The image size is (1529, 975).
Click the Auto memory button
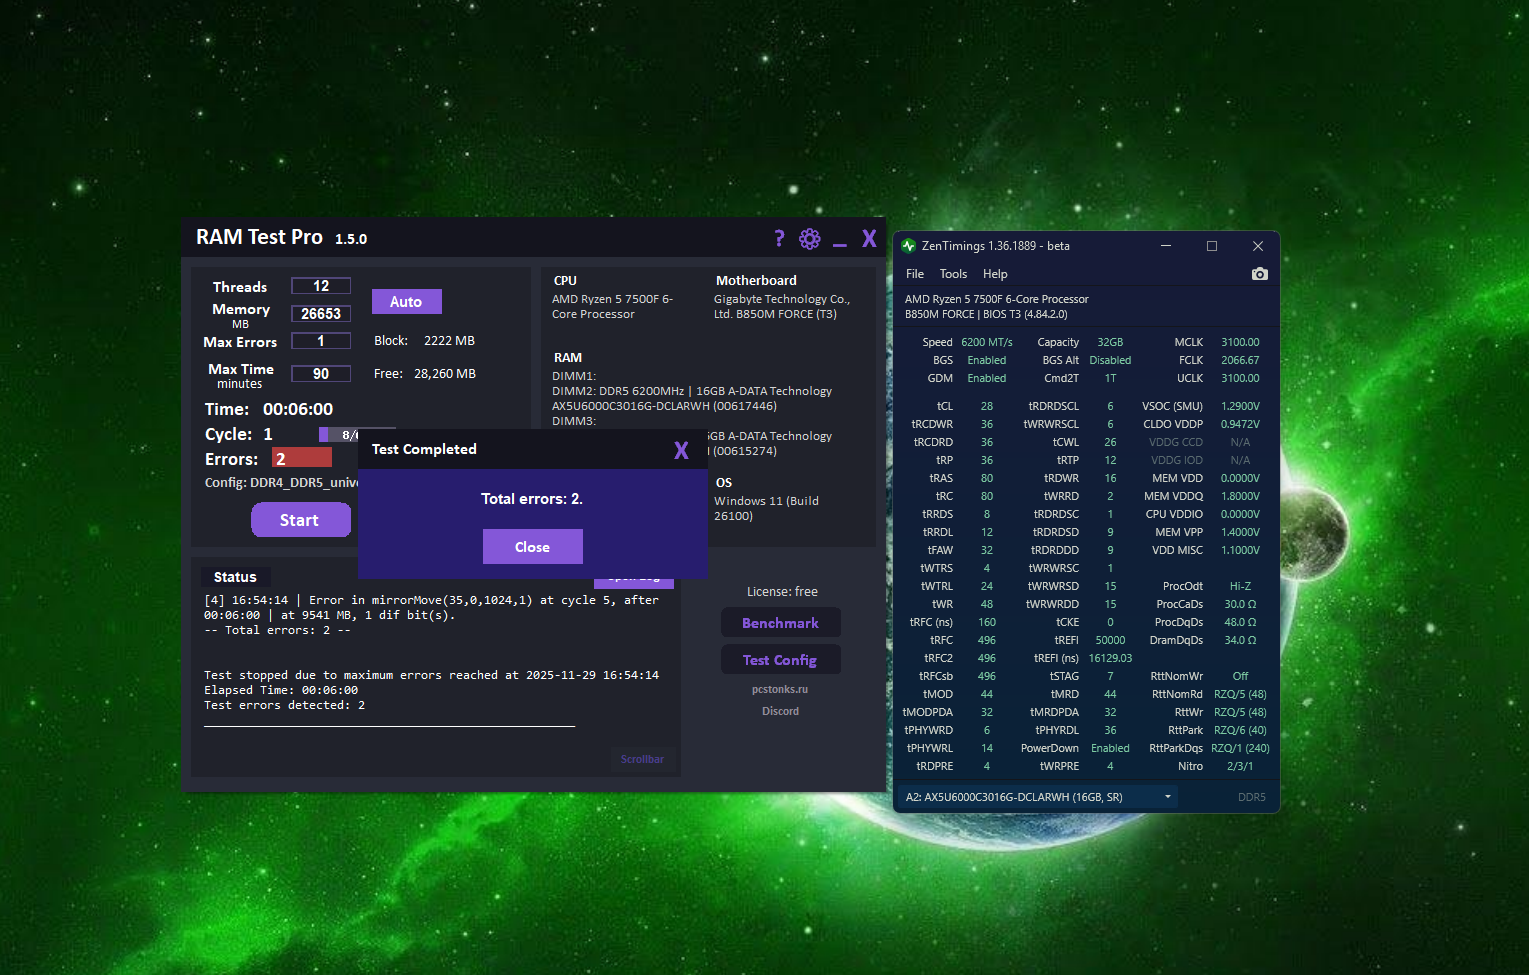coord(406,301)
